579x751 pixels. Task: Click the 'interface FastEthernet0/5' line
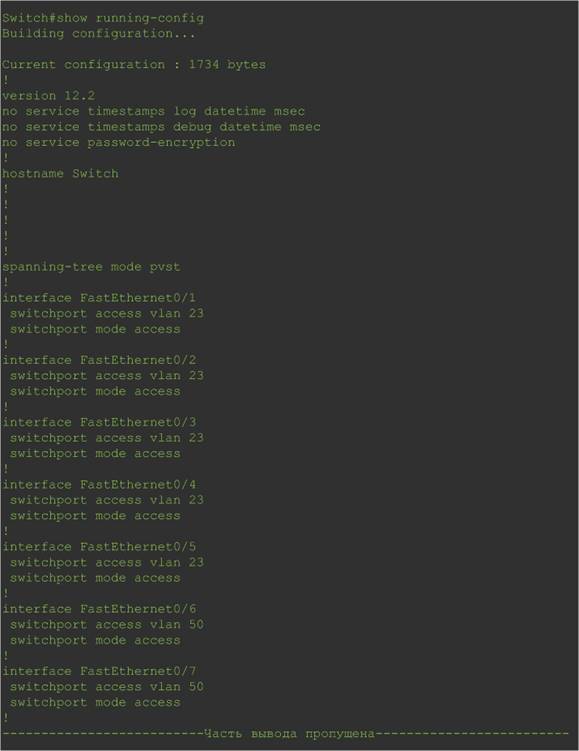[99, 547]
